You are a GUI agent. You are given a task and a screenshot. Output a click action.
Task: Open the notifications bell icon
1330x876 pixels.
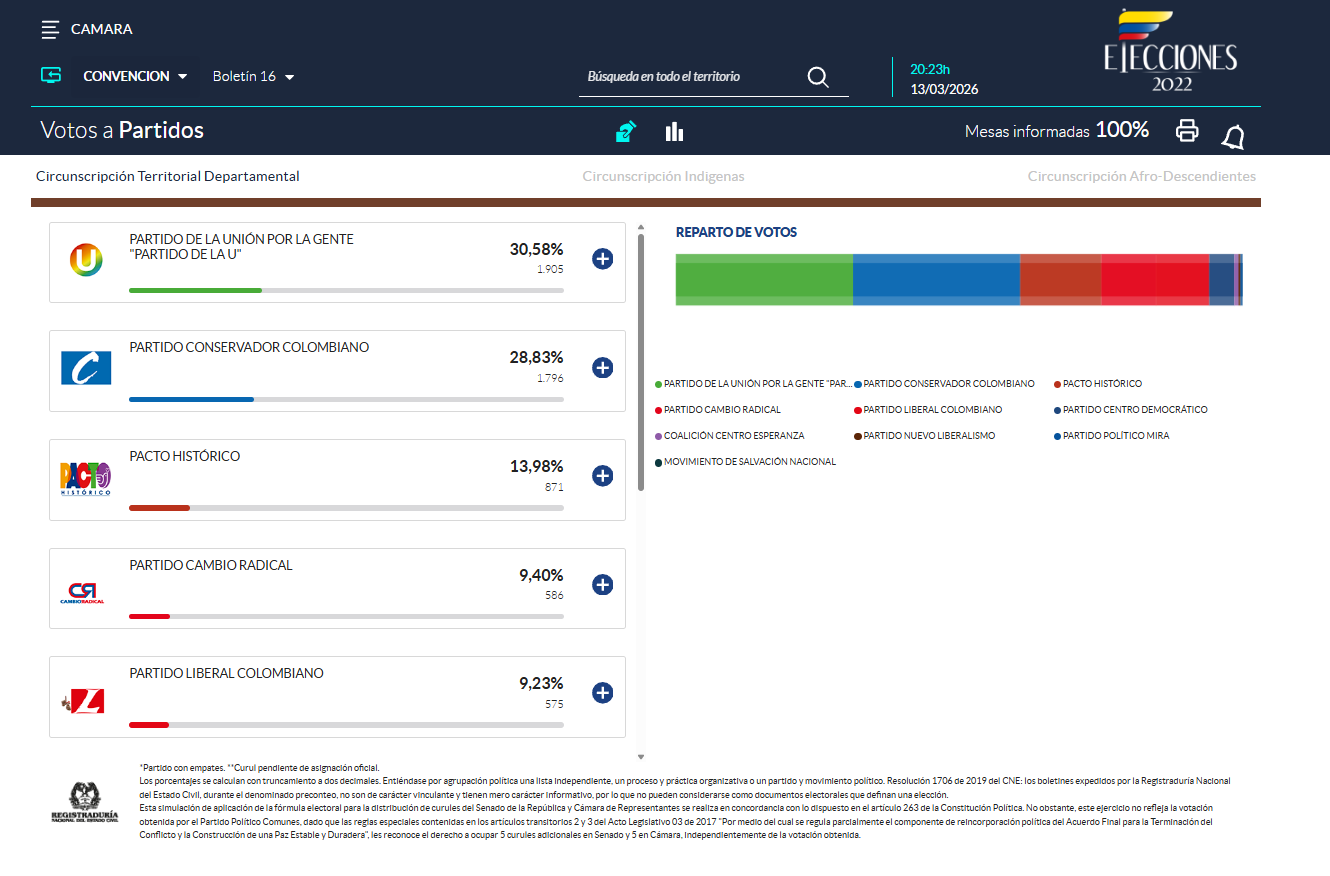pyautogui.click(x=1233, y=137)
